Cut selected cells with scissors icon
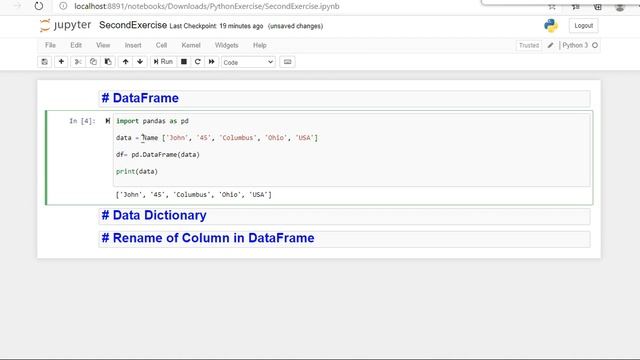Screen dimensions: 640x360 point(78,62)
